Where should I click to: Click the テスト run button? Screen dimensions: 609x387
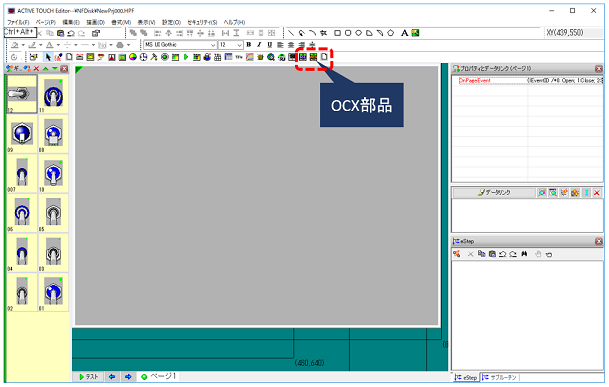coord(88,377)
